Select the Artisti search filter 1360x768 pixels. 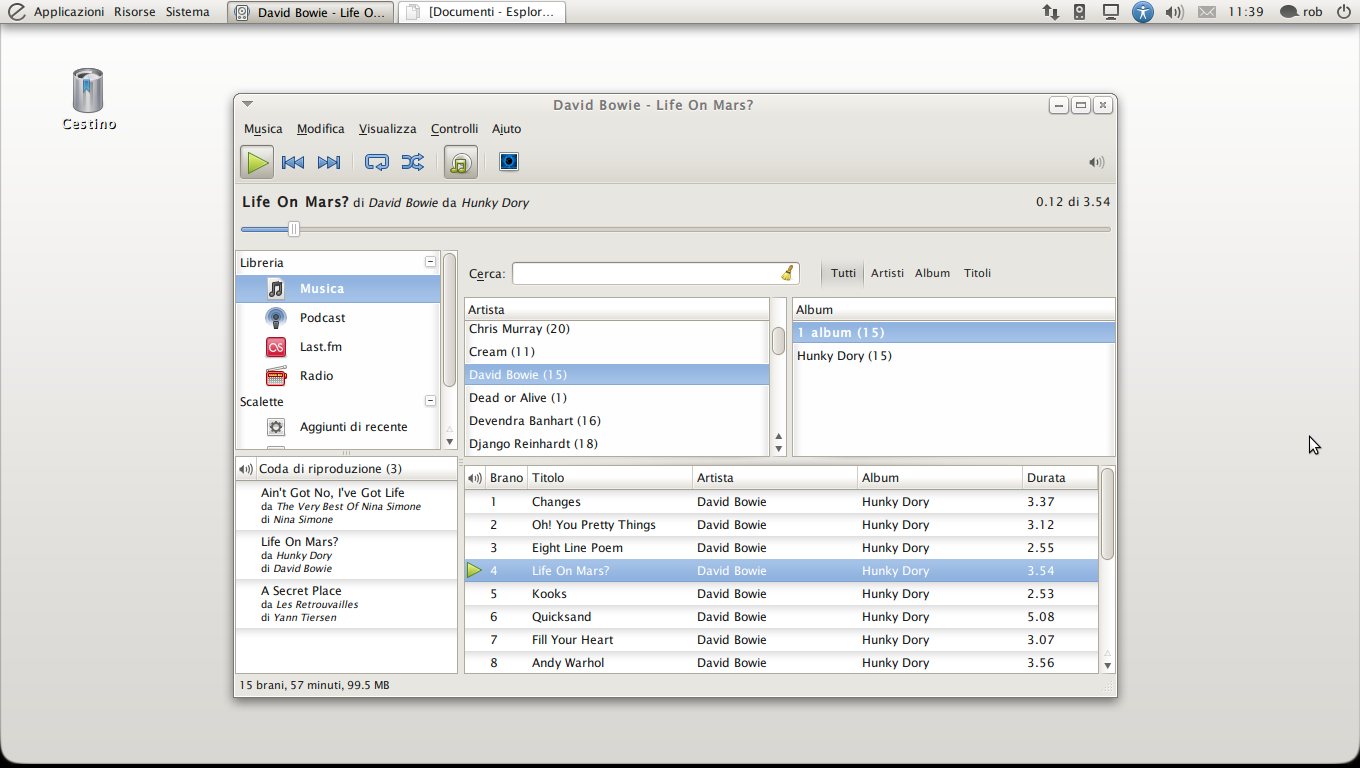[x=887, y=273]
